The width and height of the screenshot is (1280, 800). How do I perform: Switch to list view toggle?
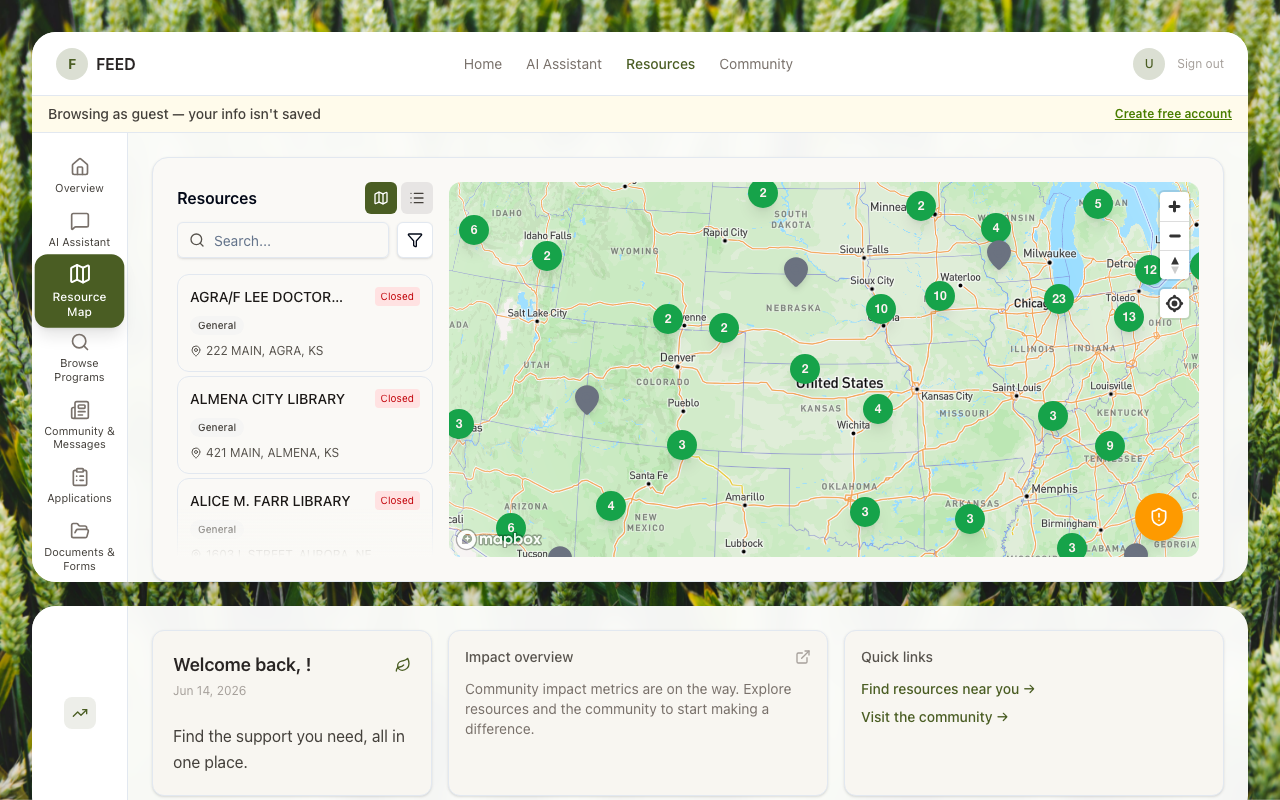pyautogui.click(x=417, y=198)
